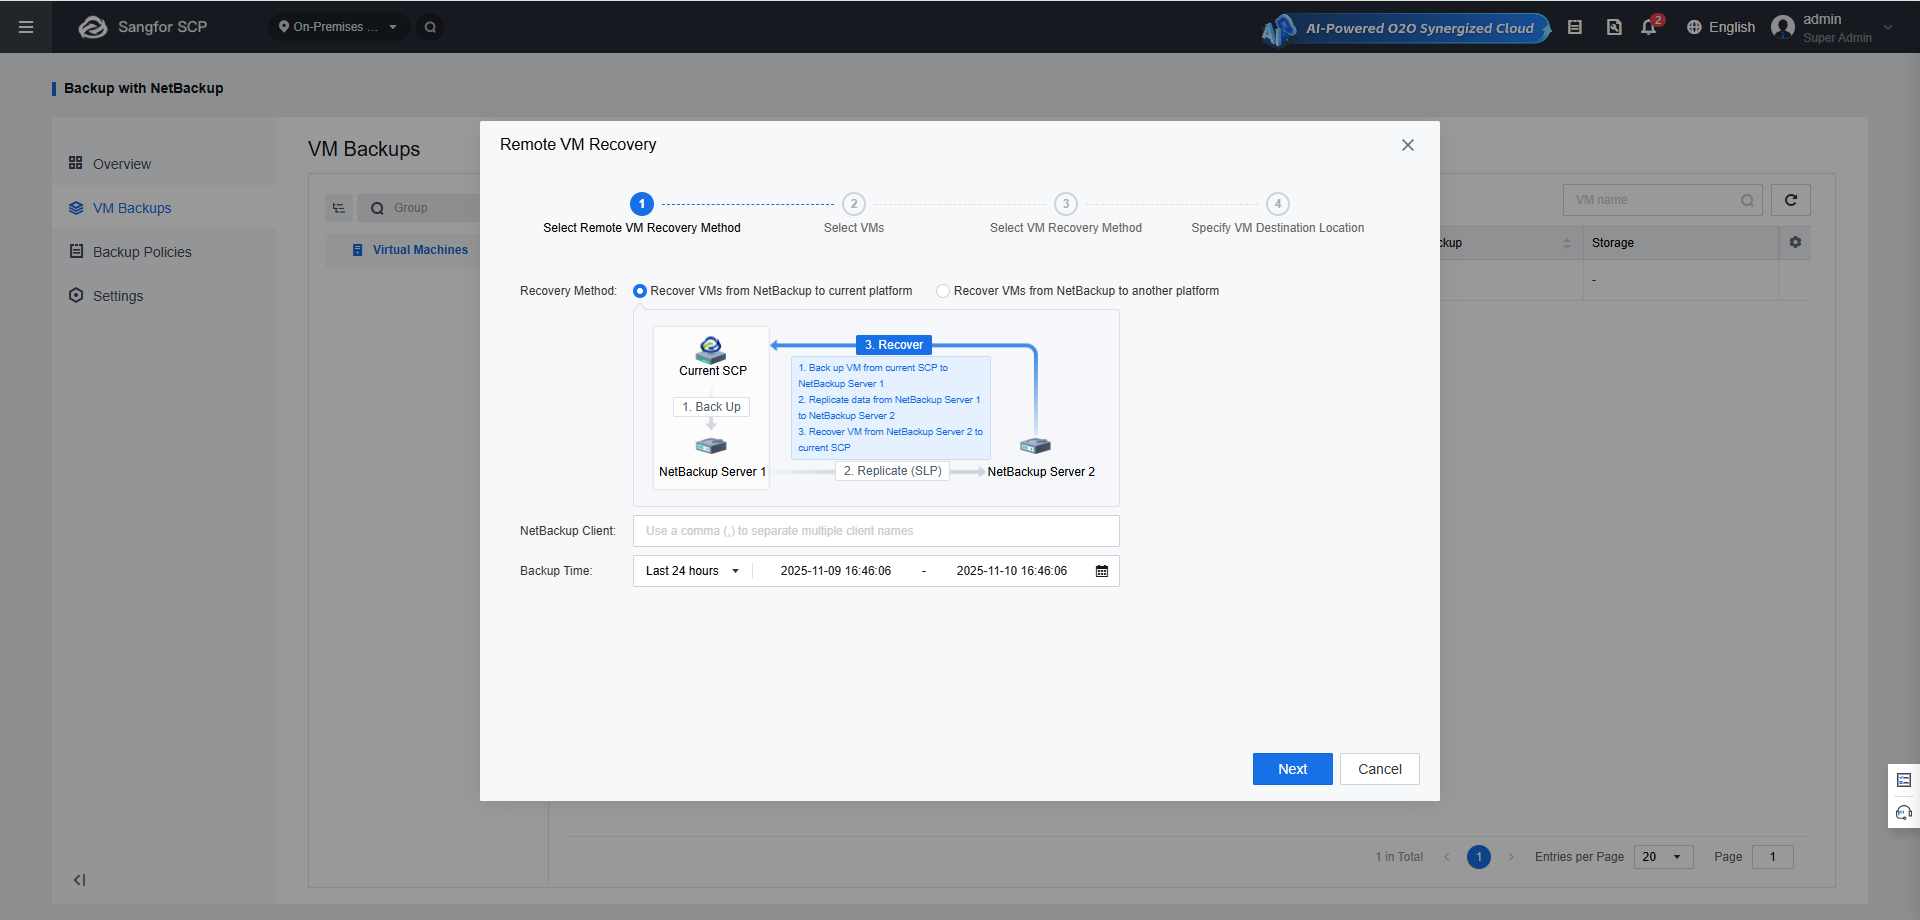This screenshot has width=1920, height=920.
Task: Open the Overview sidebar item
Action: (164, 164)
